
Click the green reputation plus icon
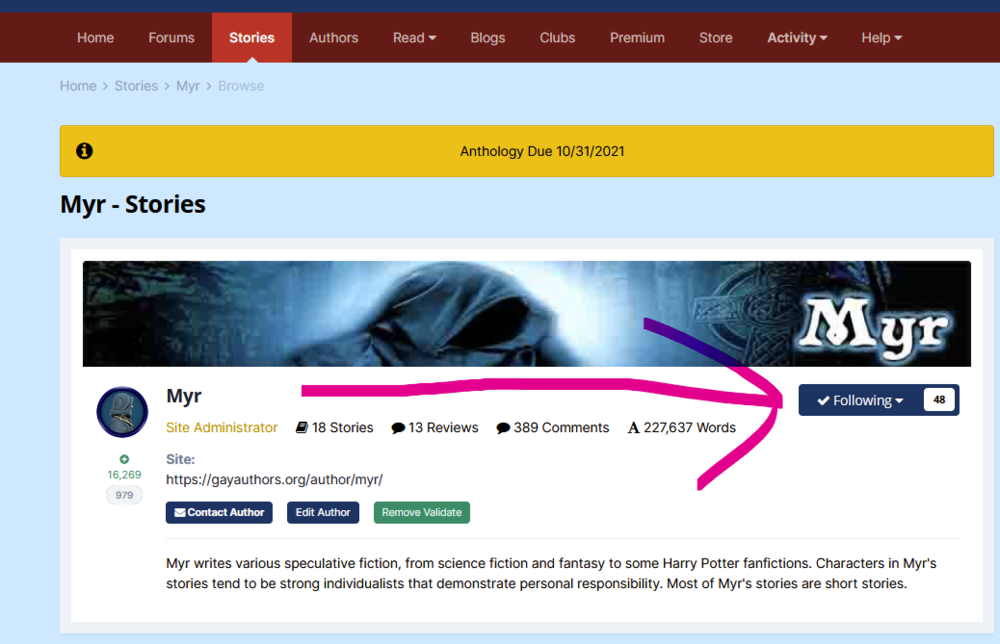pyautogui.click(x=124, y=459)
